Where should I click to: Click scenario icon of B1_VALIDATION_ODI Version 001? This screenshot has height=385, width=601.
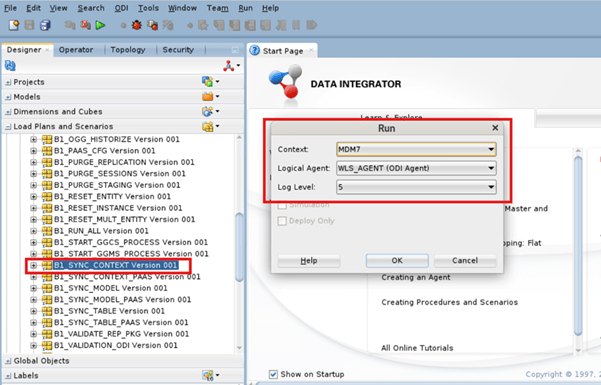47,346
